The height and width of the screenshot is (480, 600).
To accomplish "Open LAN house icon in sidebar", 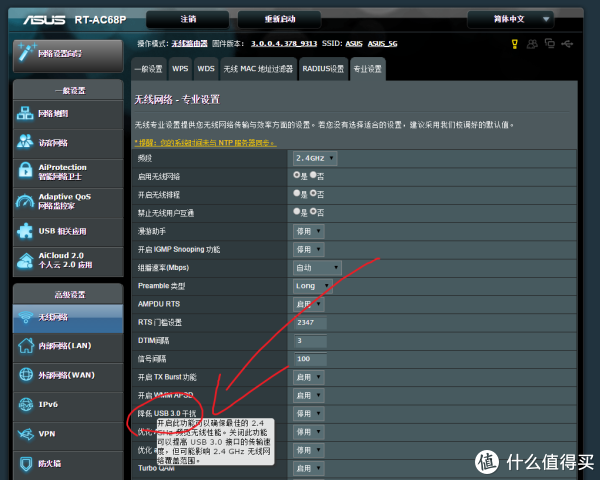I will coord(26,346).
